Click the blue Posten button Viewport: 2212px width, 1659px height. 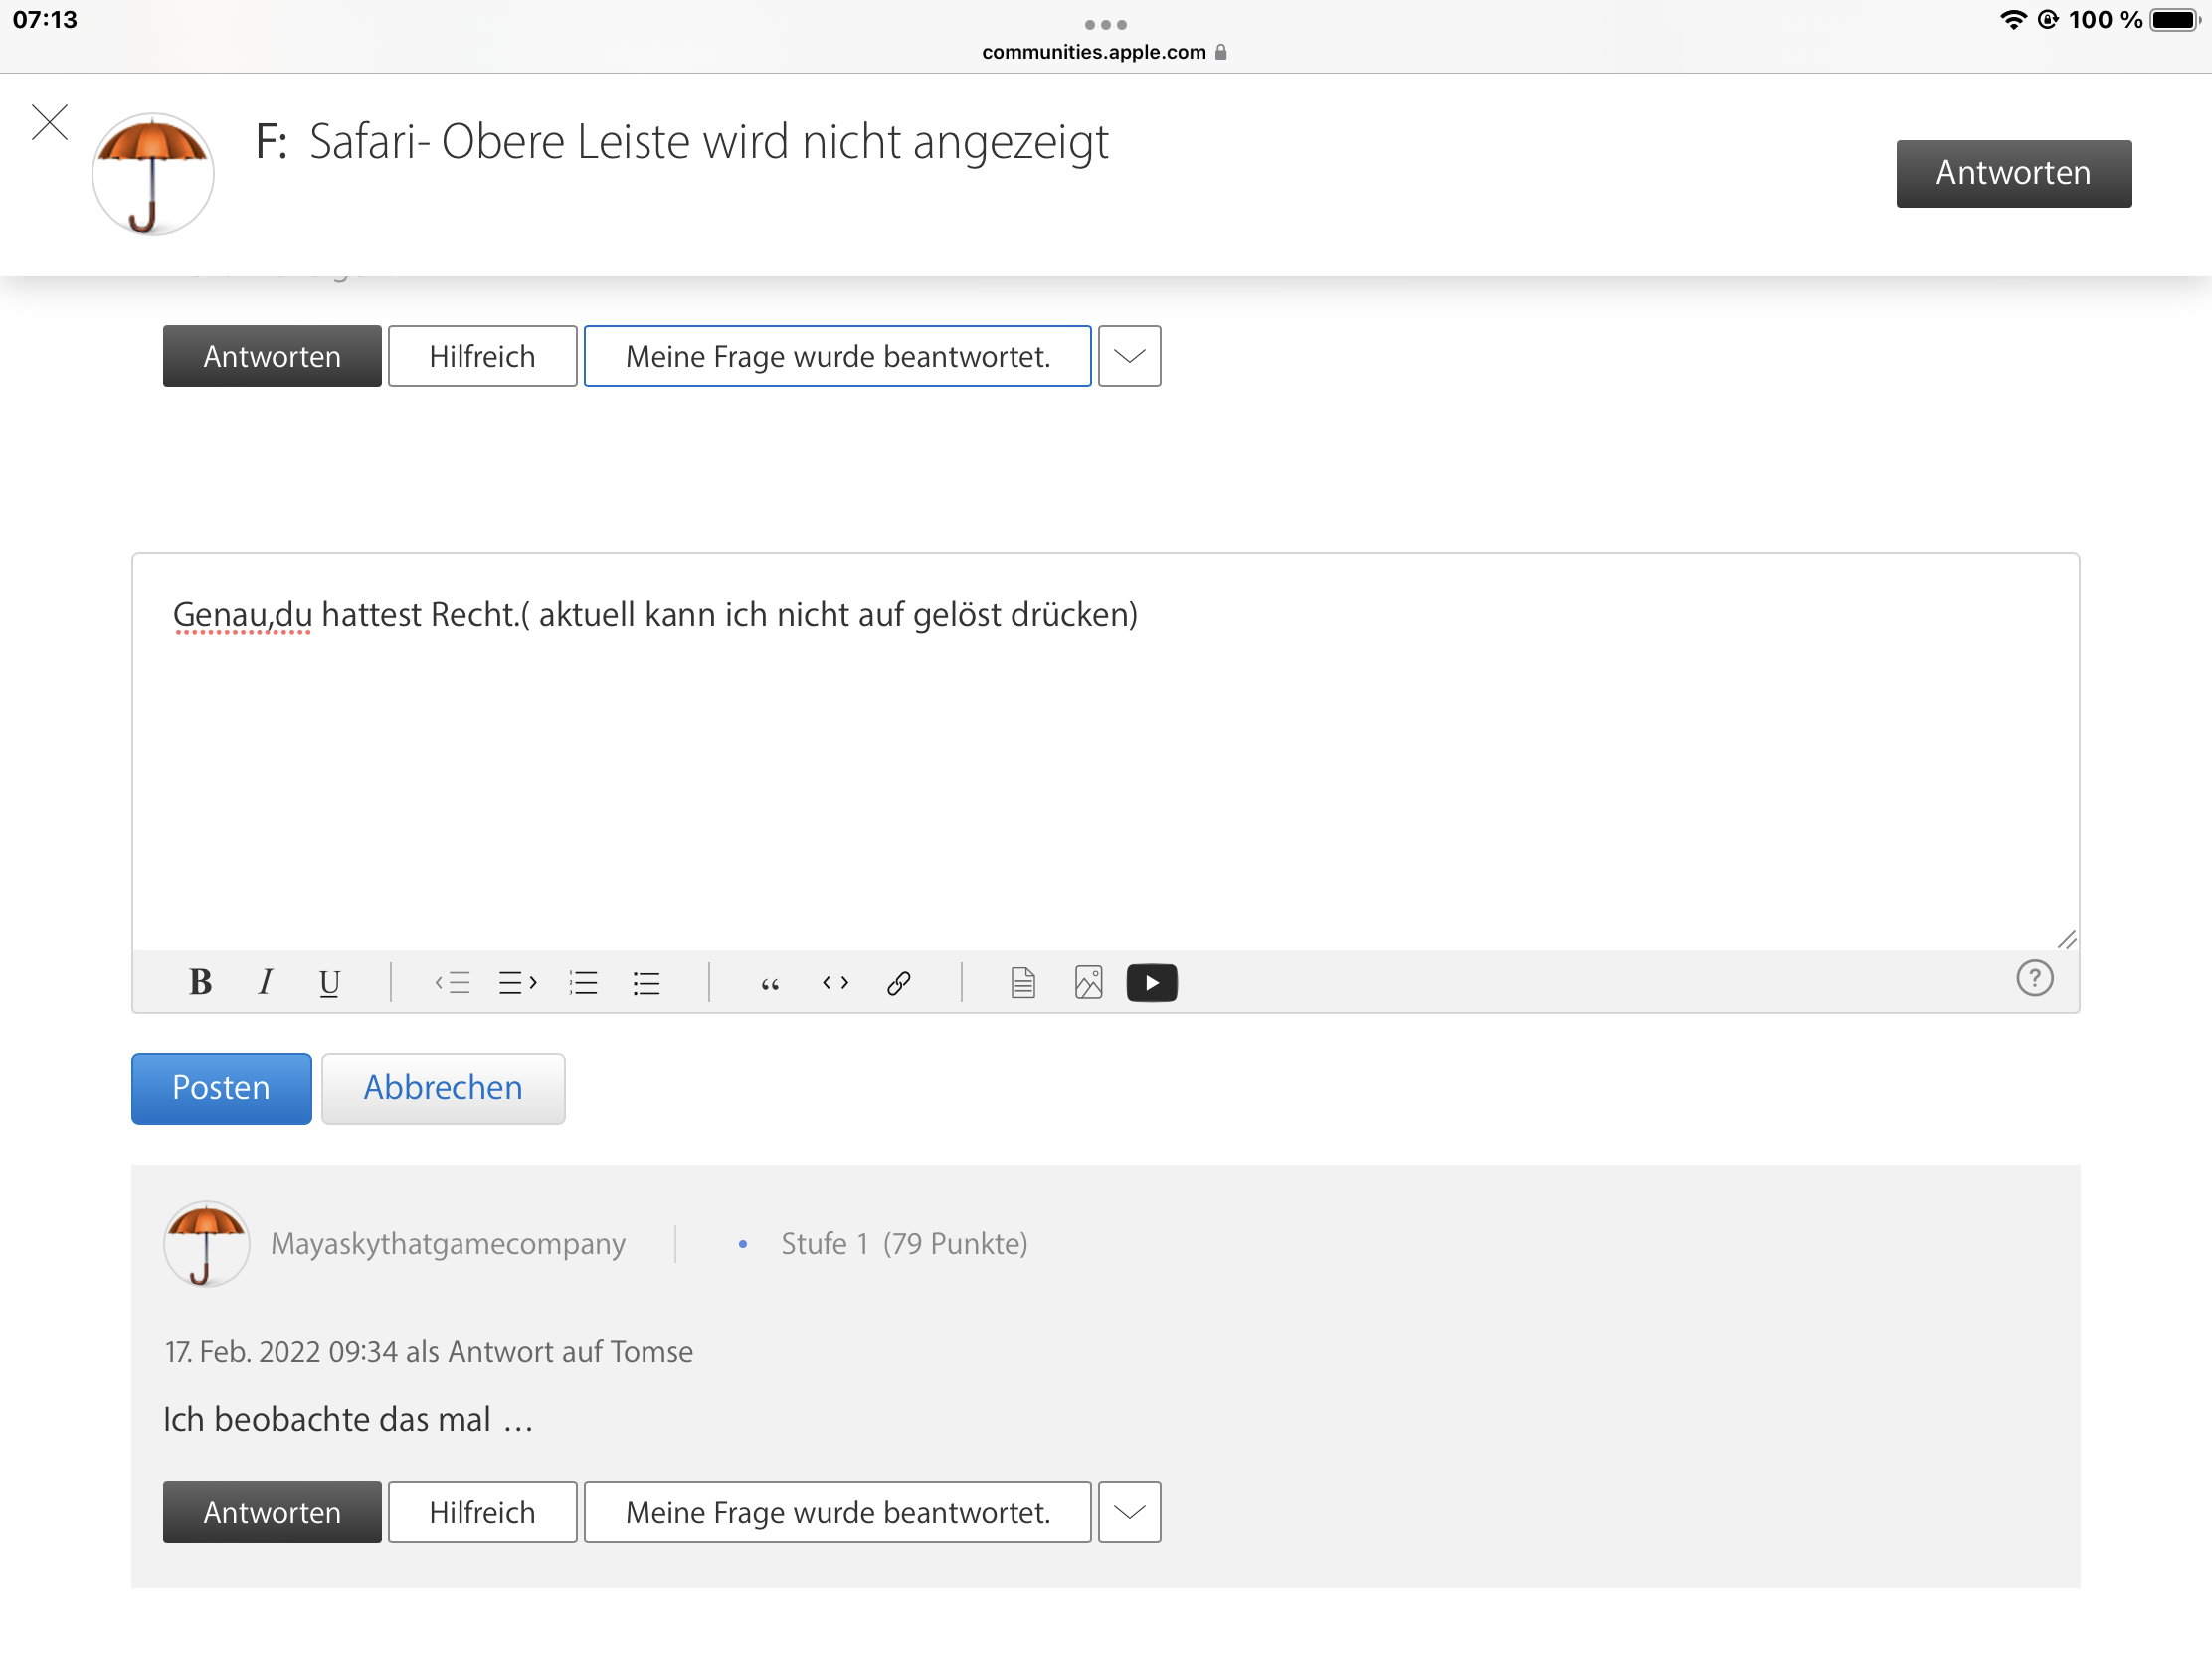[221, 1088]
